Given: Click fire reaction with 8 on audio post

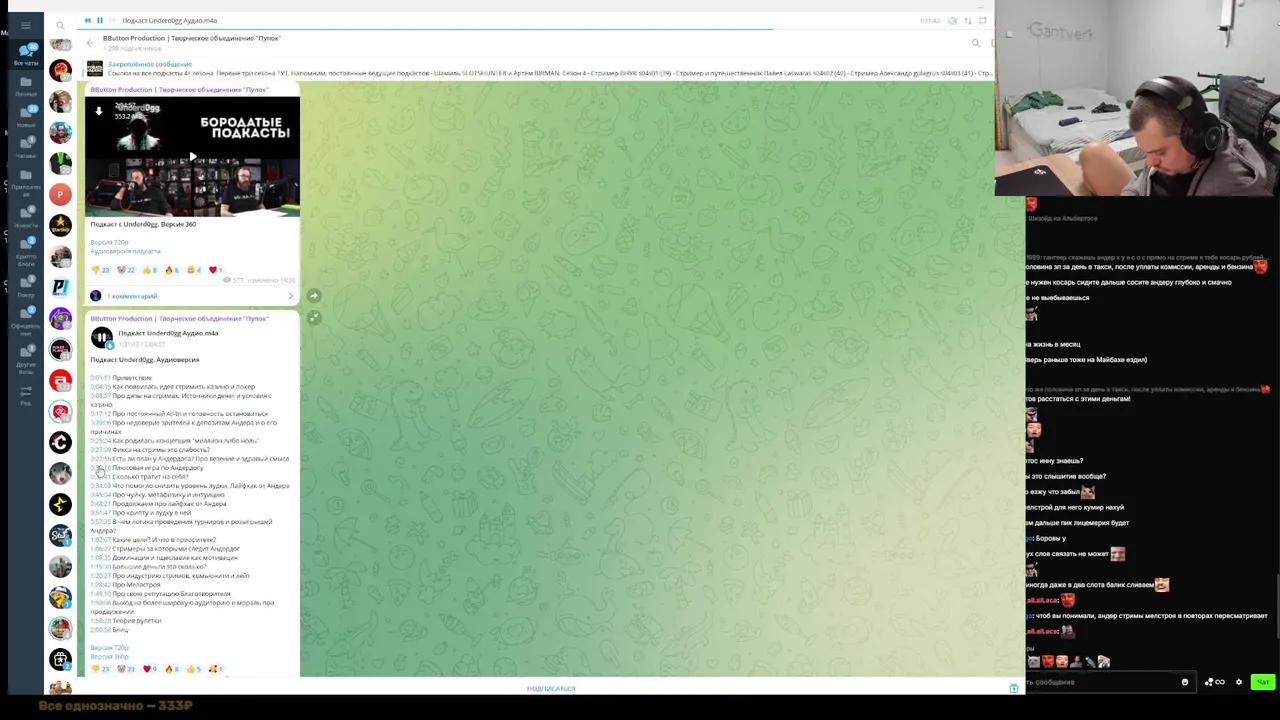Looking at the screenshot, I should [x=172, y=669].
